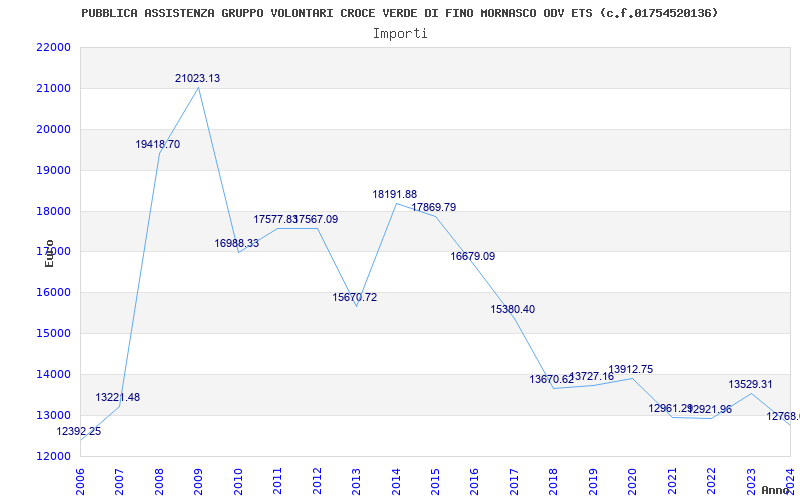Click the x-axis year 2014

pyautogui.click(x=396, y=482)
